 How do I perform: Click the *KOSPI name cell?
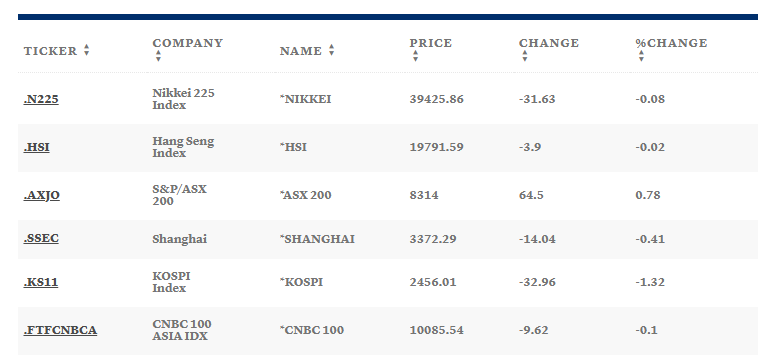pyautogui.click(x=301, y=282)
